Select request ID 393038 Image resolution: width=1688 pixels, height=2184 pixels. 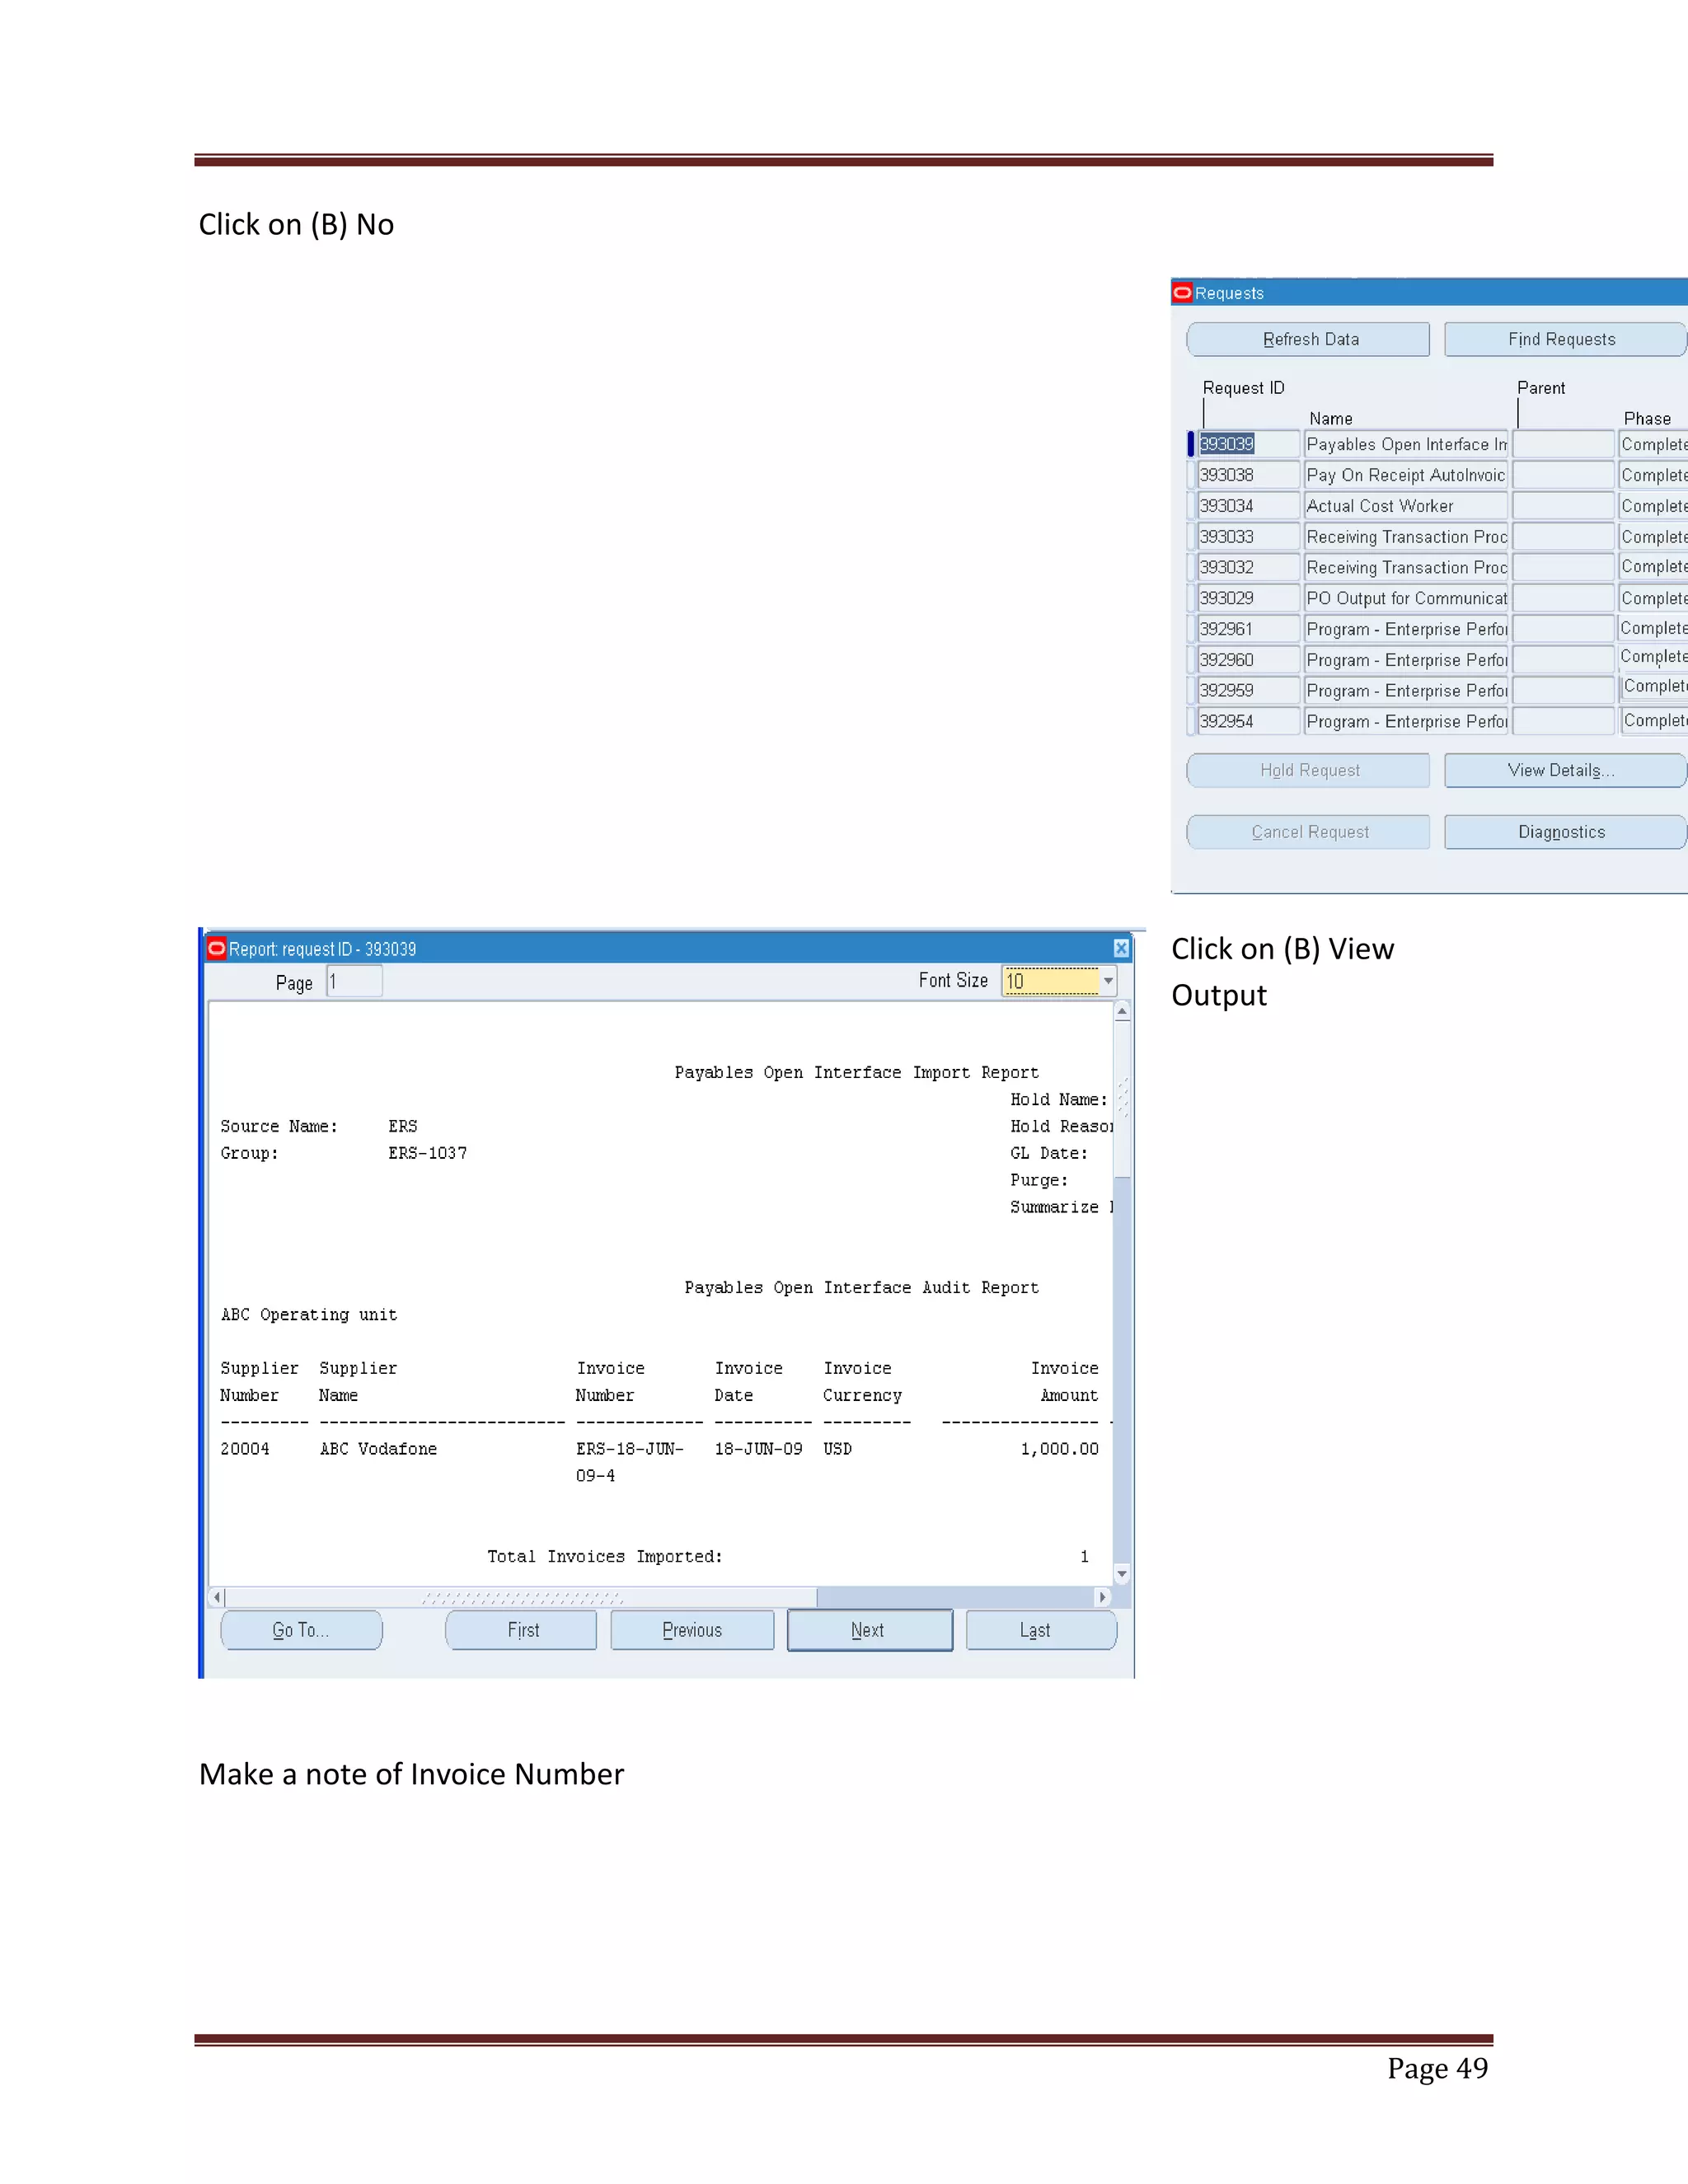tap(1249, 475)
